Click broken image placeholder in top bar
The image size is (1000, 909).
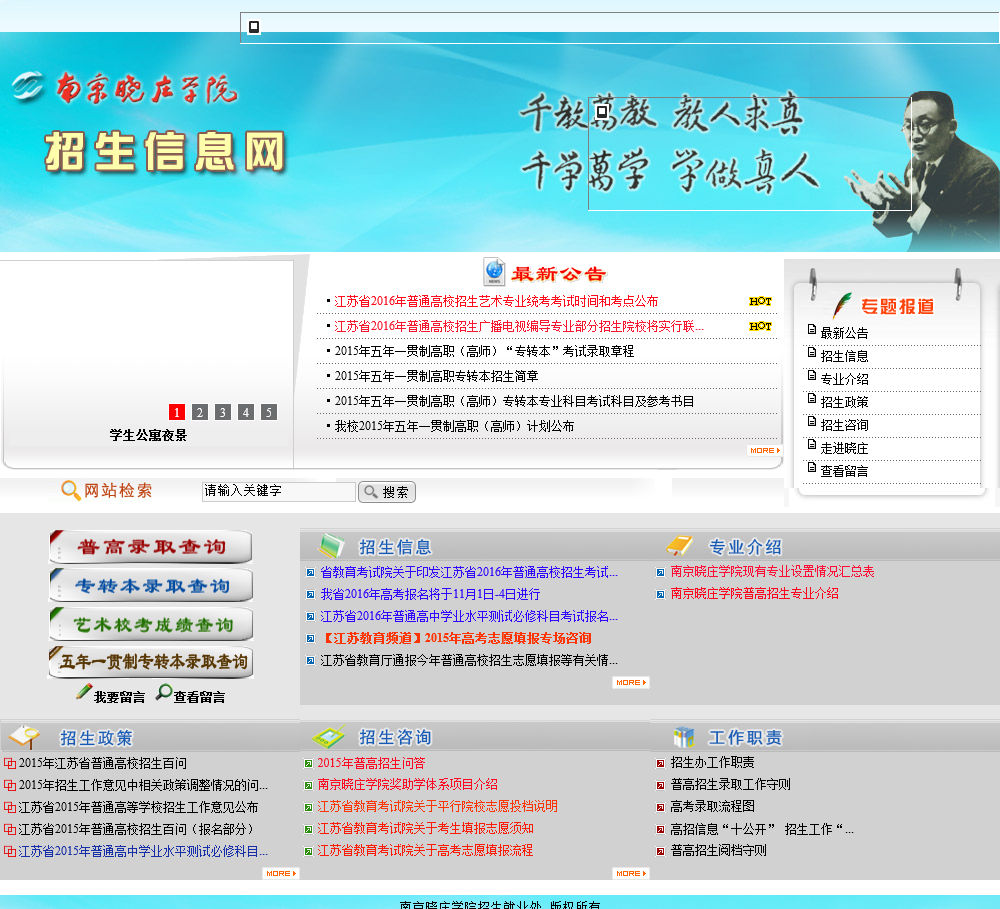pyautogui.click(x=254, y=27)
